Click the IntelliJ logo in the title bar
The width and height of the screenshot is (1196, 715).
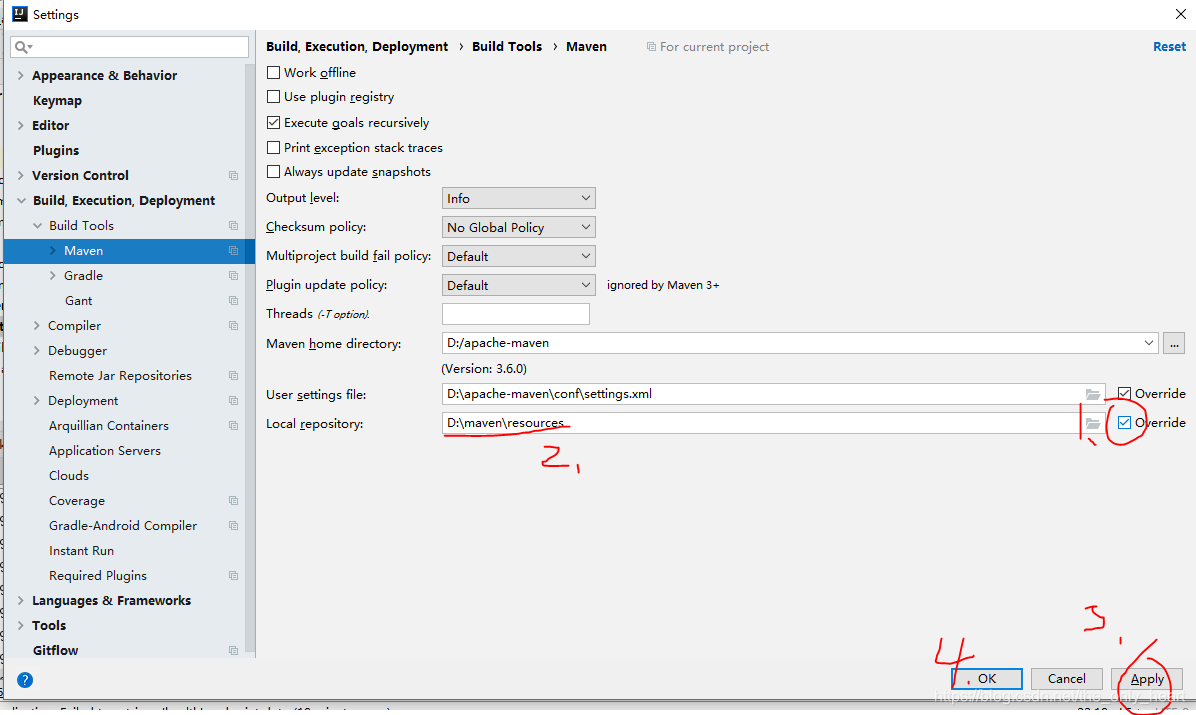(20, 14)
